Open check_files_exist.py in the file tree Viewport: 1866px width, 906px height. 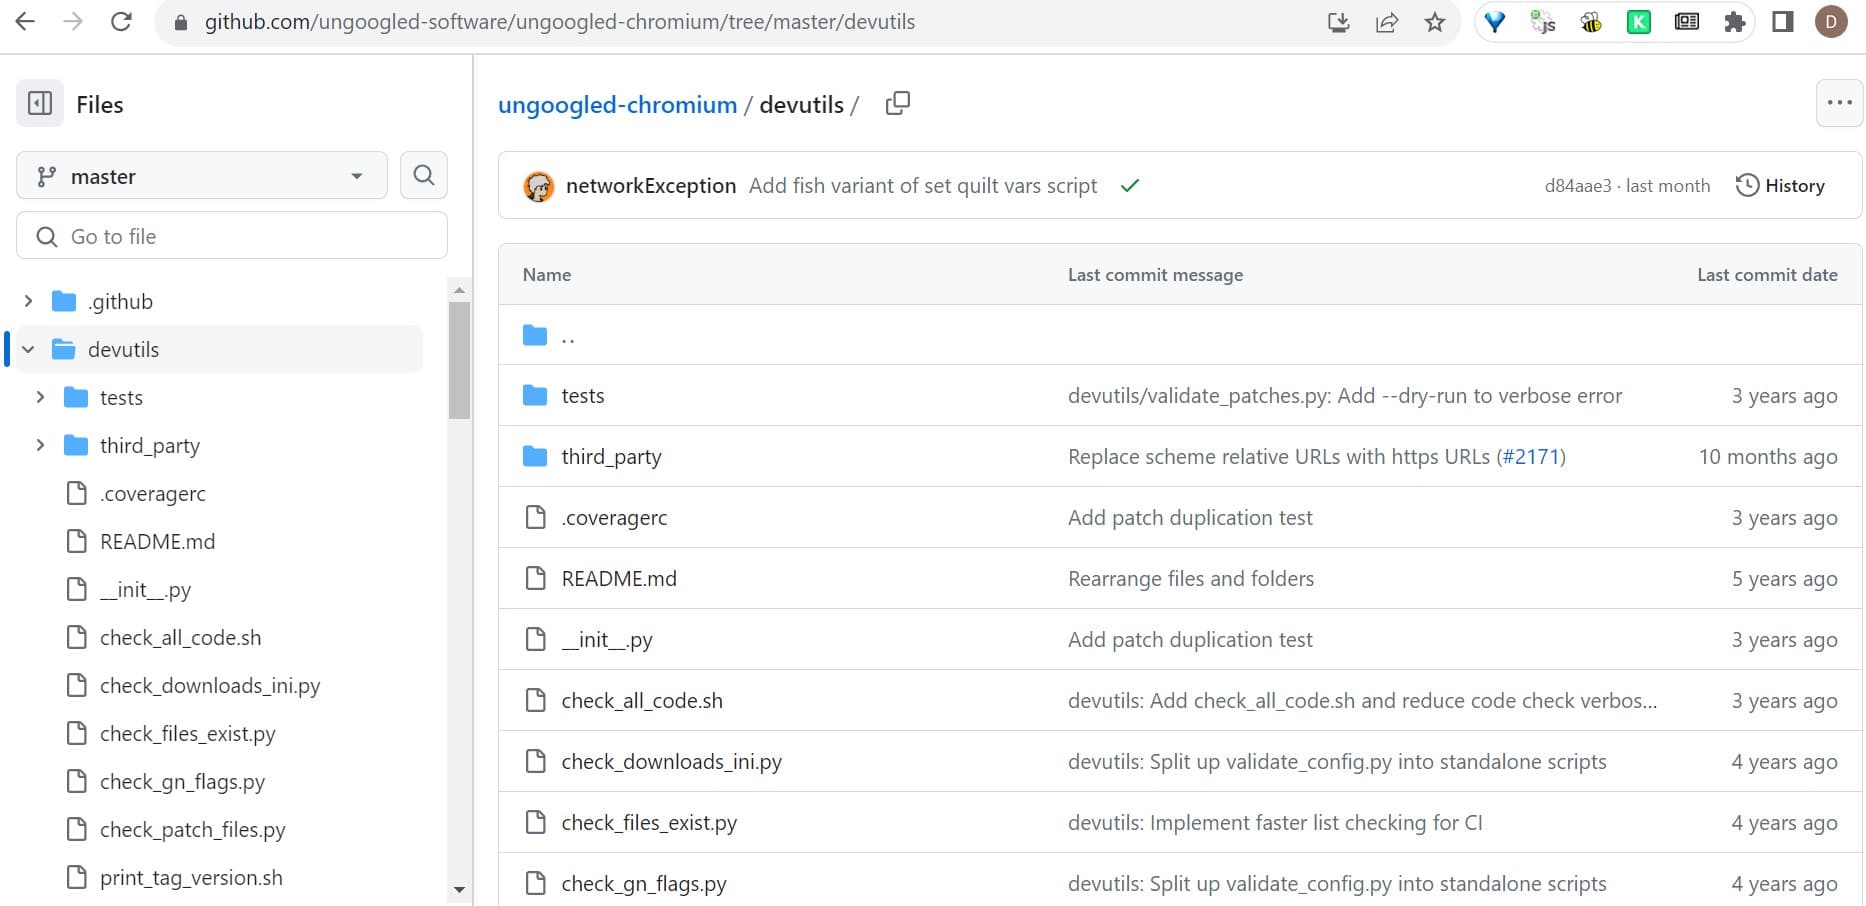point(187,733)
